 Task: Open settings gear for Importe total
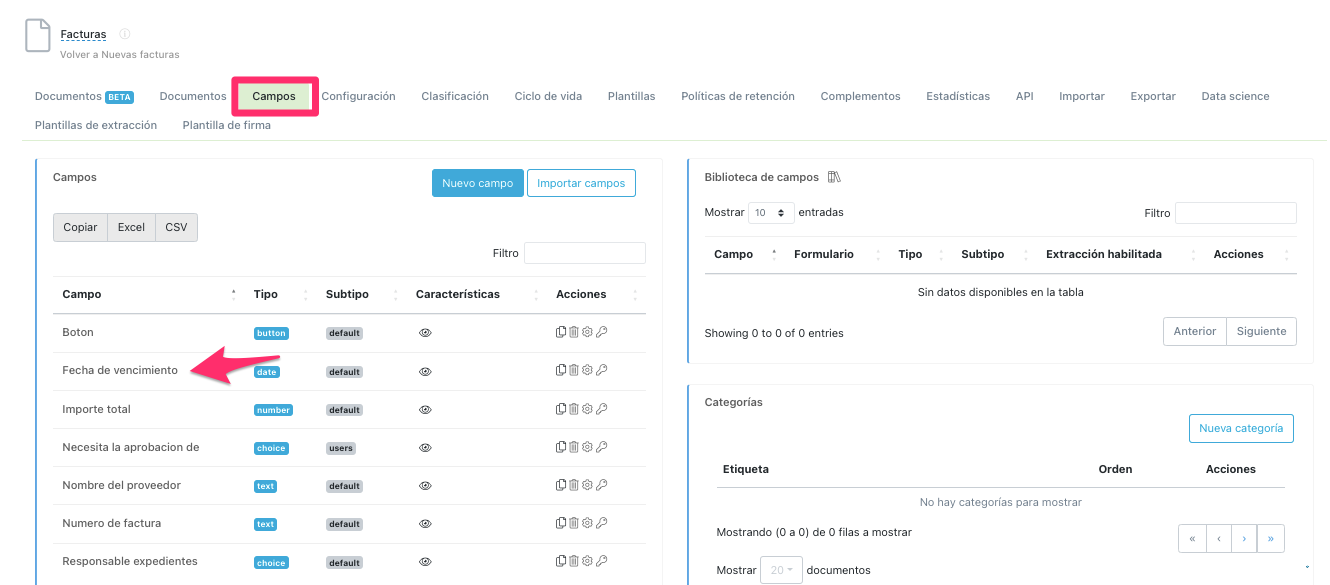pyautogui.click(x=588, y=409)
